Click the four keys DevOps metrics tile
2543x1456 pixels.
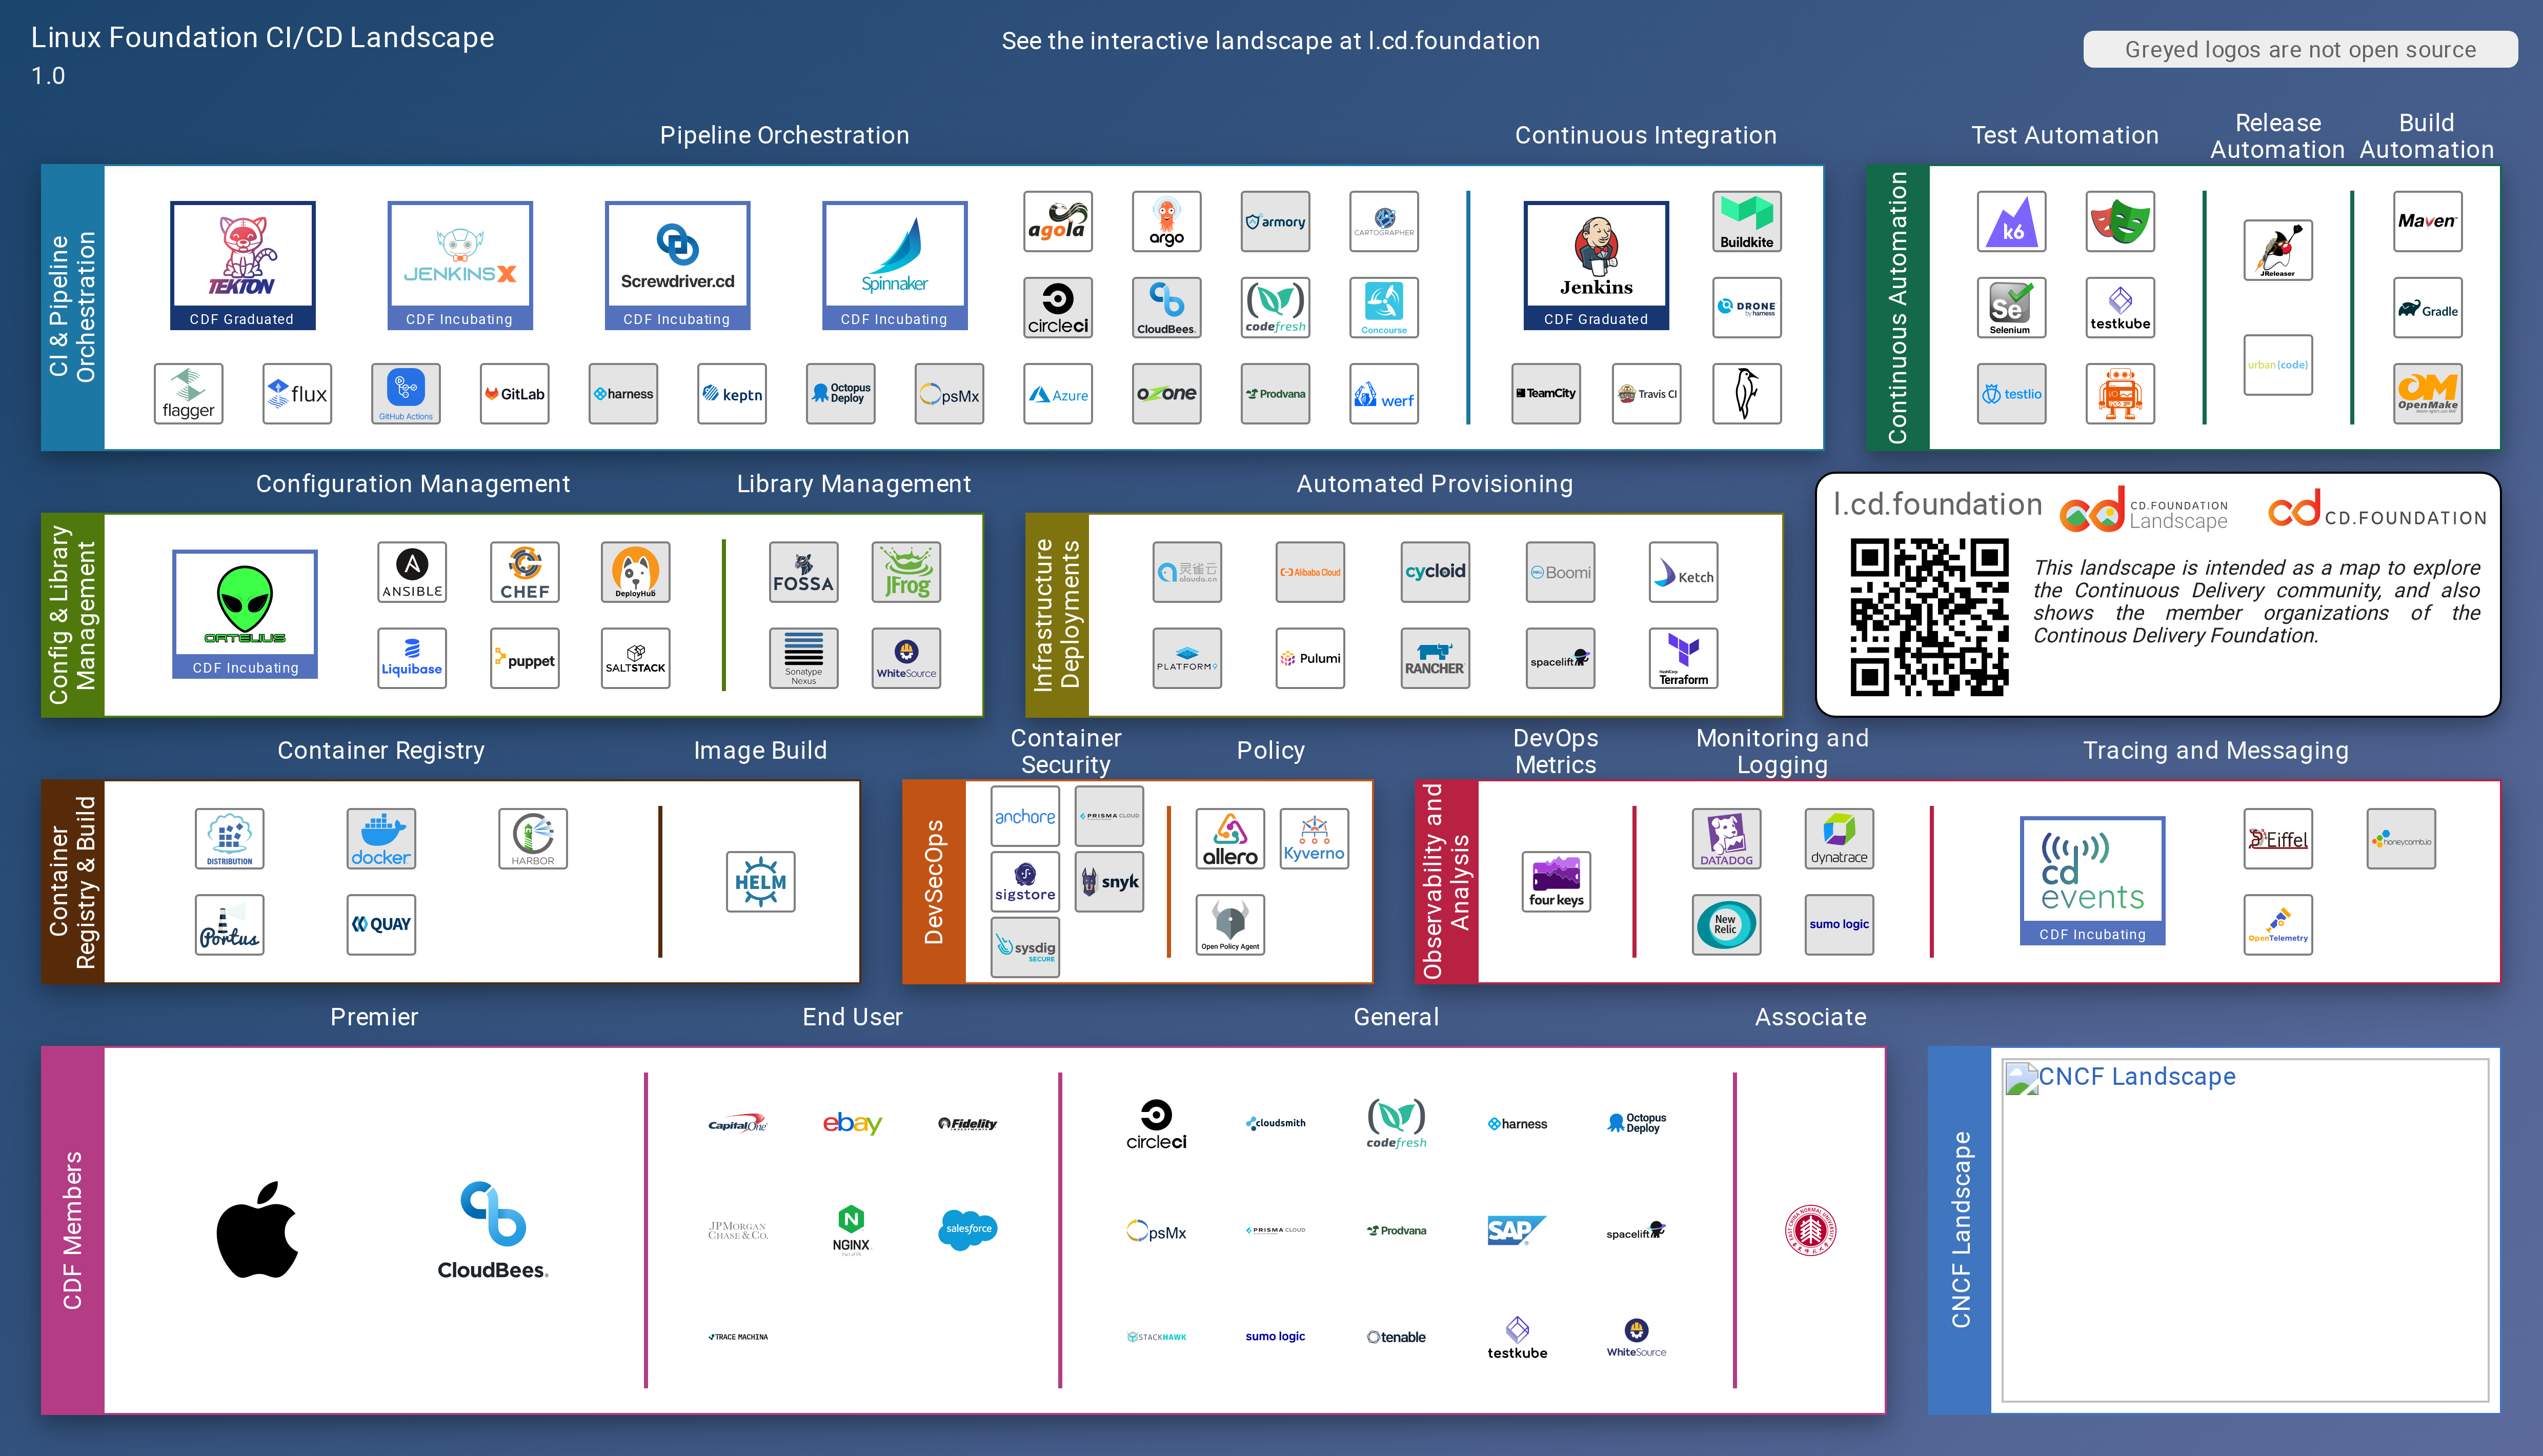pos(1557,881)
